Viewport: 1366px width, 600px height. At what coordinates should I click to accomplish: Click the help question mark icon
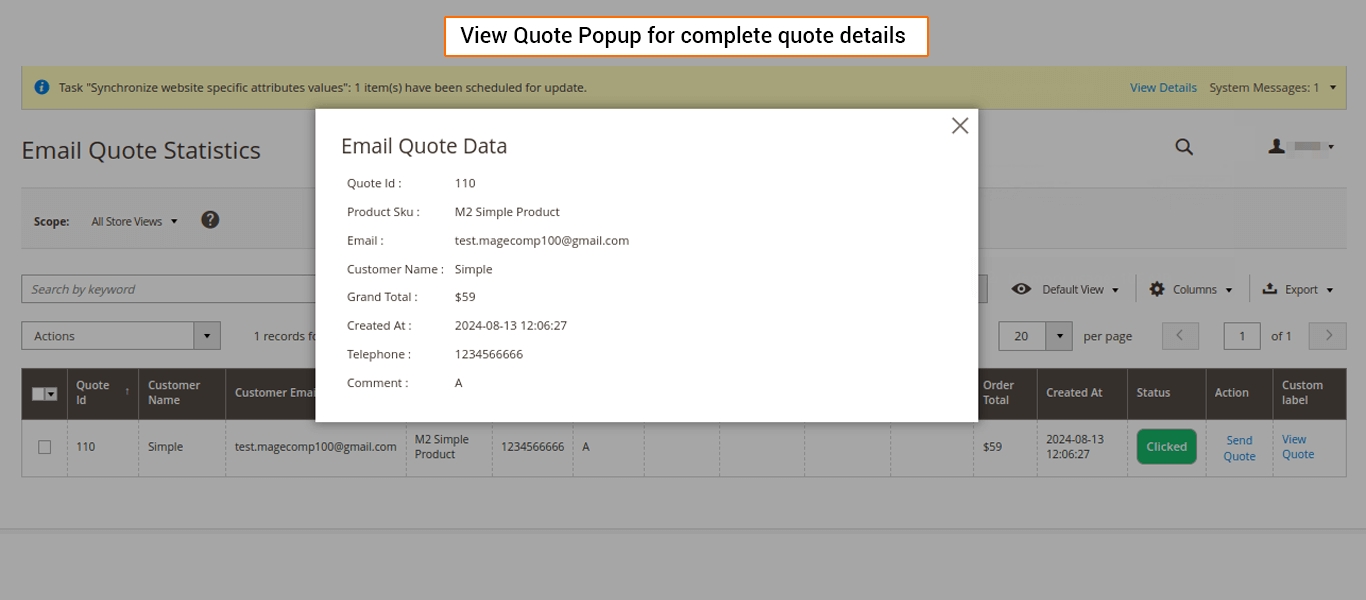point(210,220)
